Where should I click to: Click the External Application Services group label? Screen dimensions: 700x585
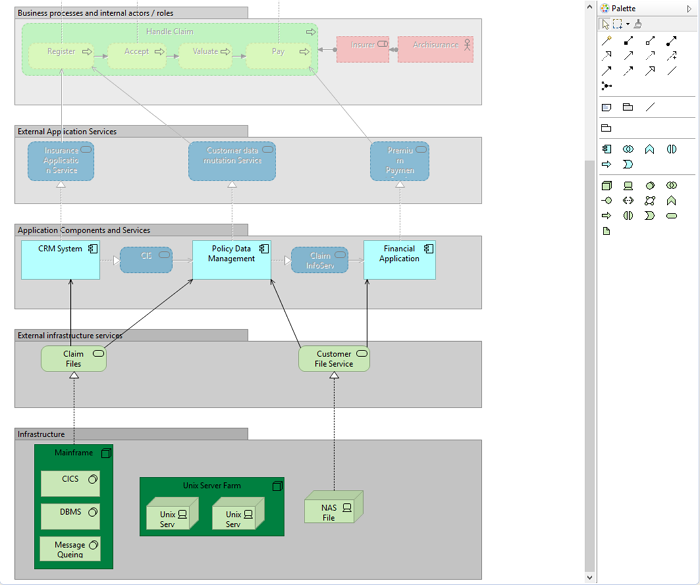coord(67,131)
